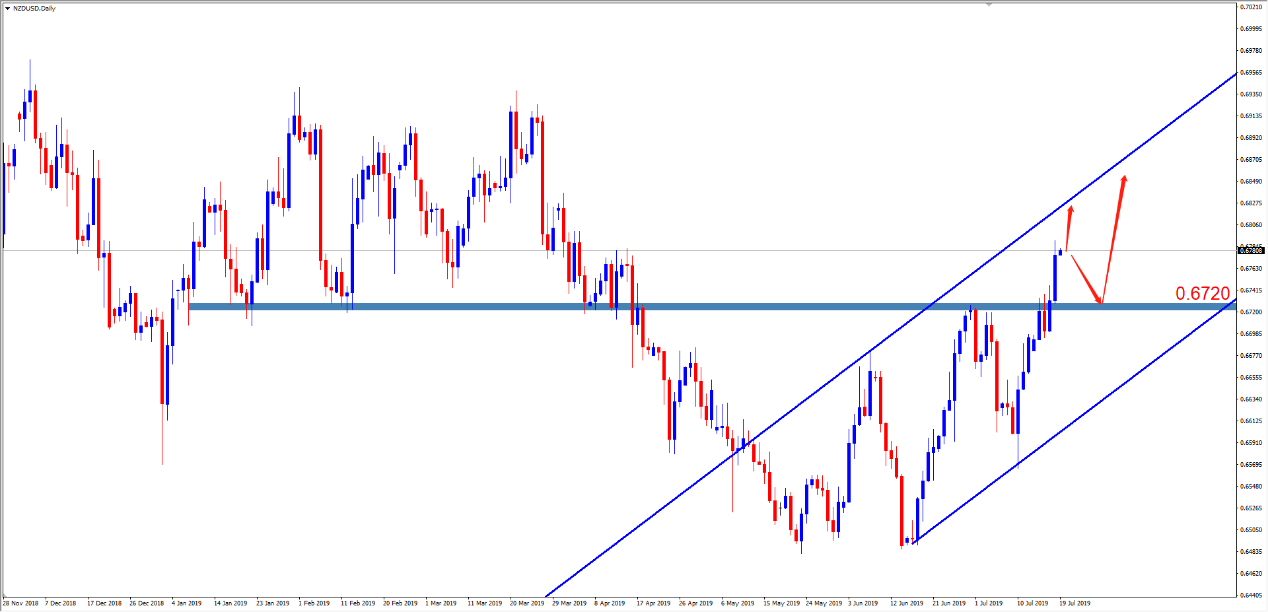Viewport: 1268px width, 612px height.
Task: Select the red downward arrow toward 0.6720
Action: click(x=1086, y=278)
